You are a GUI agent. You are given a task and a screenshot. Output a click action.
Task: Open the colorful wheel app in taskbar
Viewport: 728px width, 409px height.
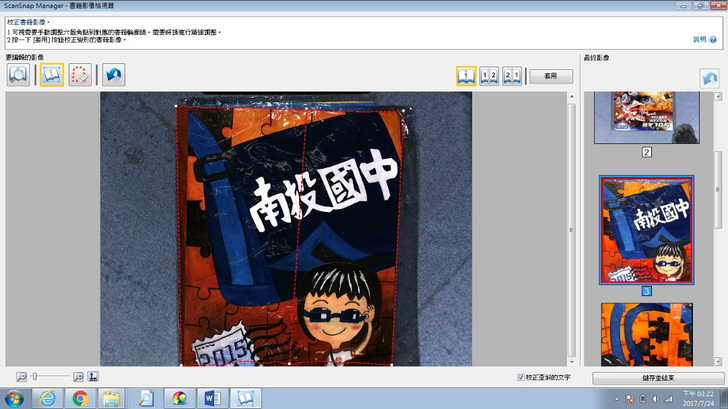[x=179, y=398]
